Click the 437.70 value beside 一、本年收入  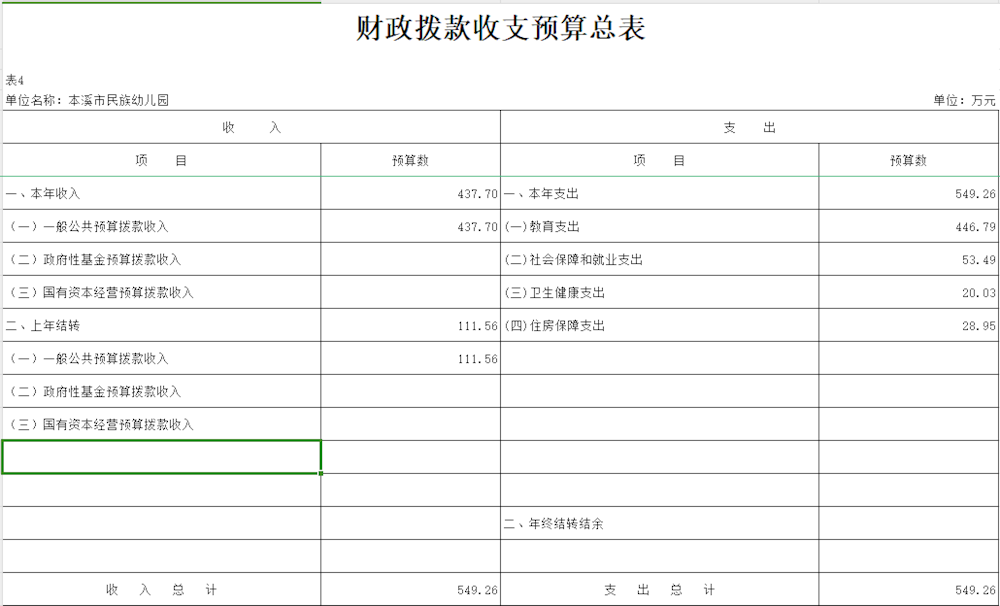click(410, 193)
